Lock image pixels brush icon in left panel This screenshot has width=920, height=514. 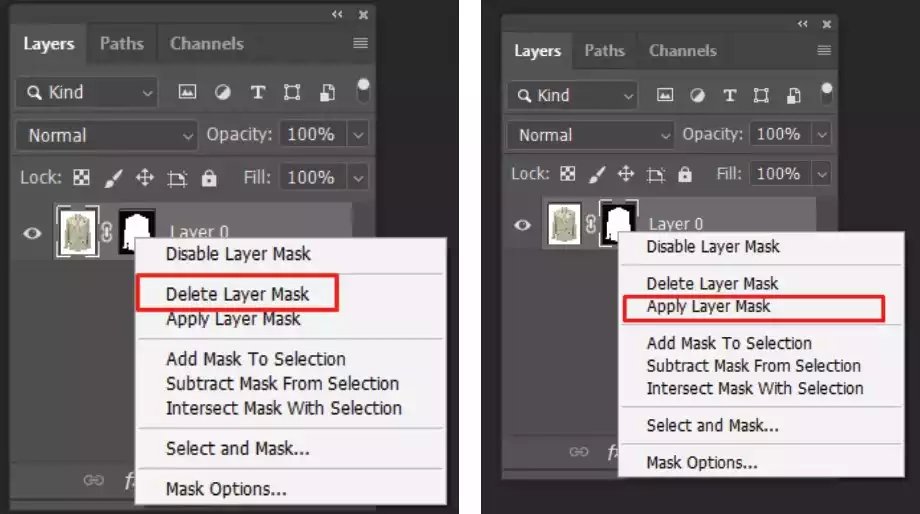(x=113, y=178)
